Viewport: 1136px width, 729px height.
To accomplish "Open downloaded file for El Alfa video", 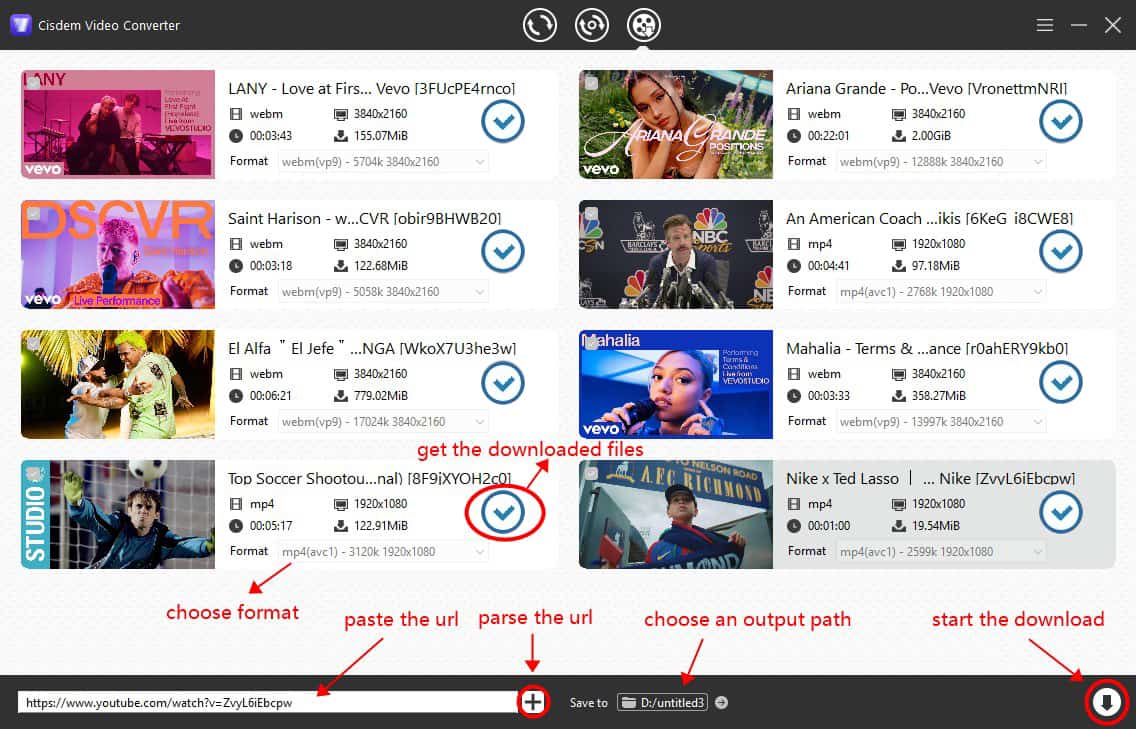I will click(503, 382).
